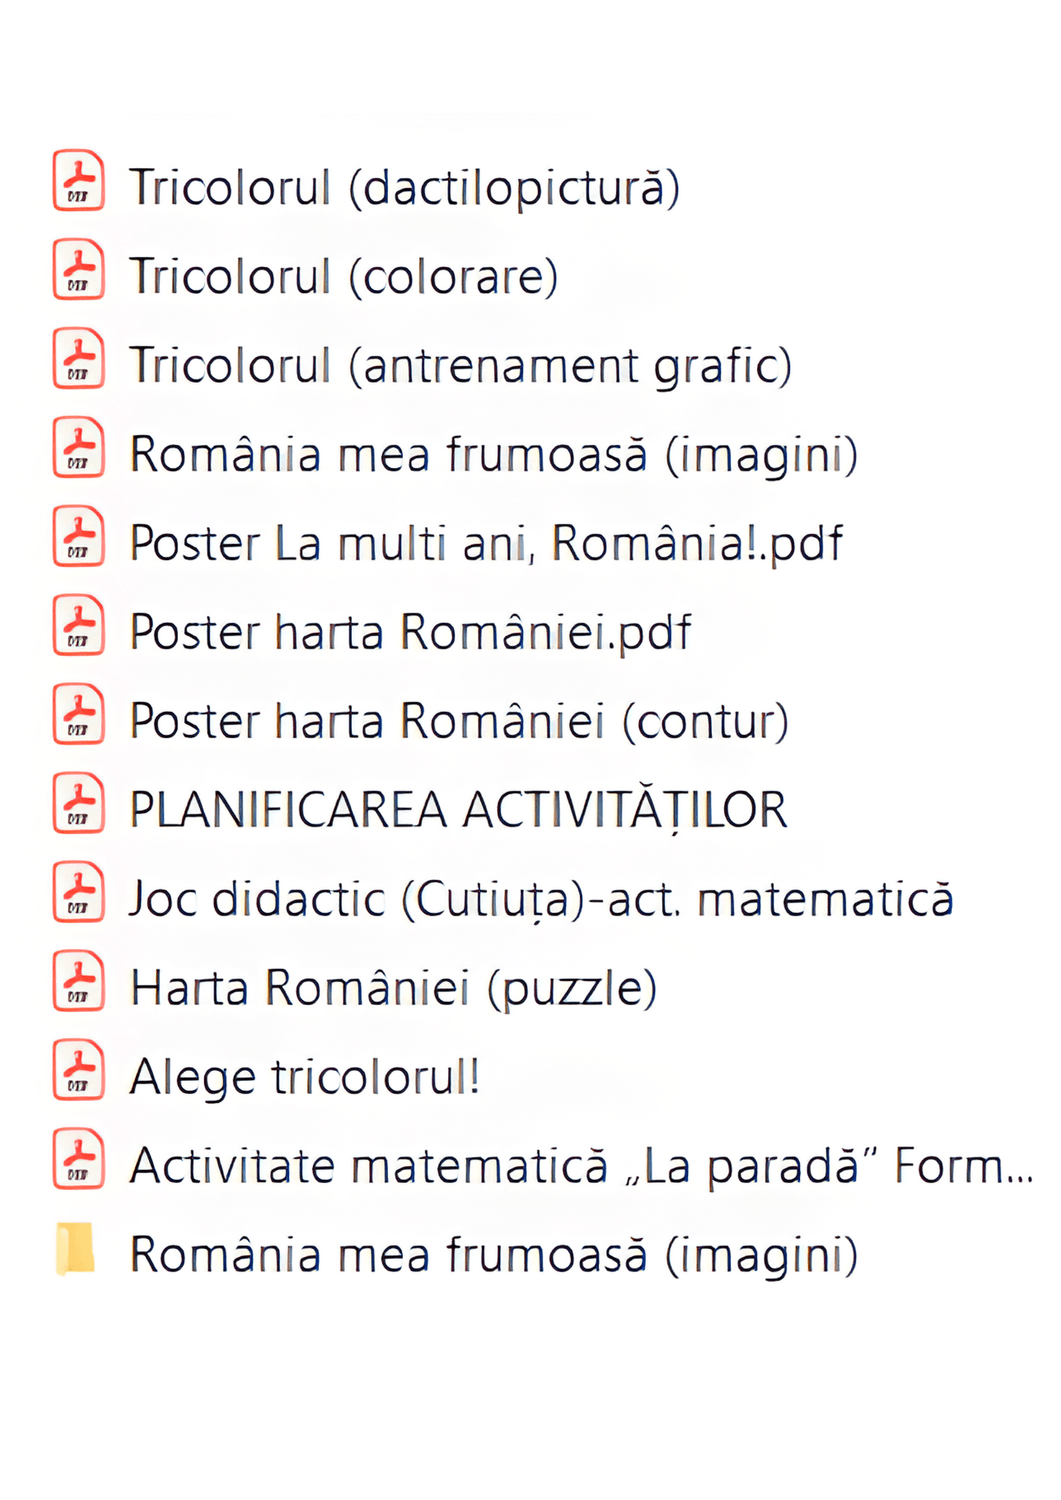Viewport: 1061px width, 1500px height.
Task: Click the file name Tricolorul (antrenament grafic)
Action: click(x=460, y=366)
